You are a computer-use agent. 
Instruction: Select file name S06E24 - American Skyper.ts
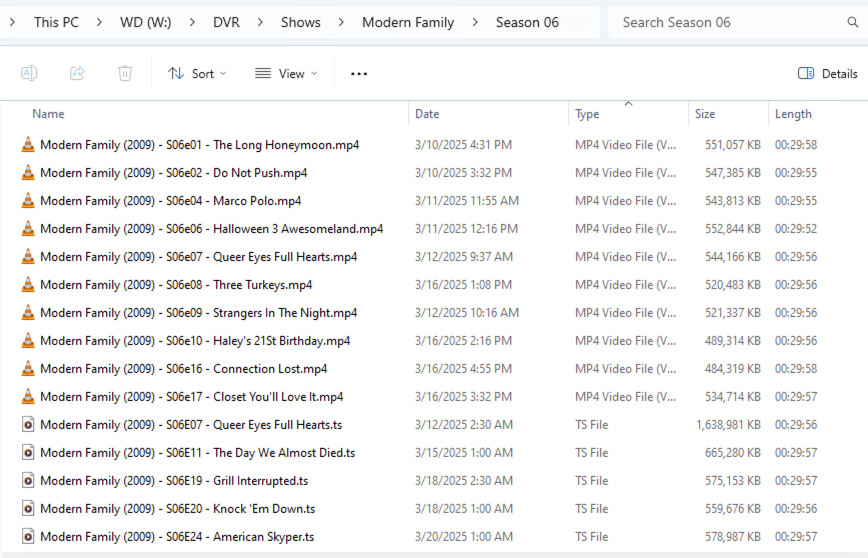coord(177,536)
